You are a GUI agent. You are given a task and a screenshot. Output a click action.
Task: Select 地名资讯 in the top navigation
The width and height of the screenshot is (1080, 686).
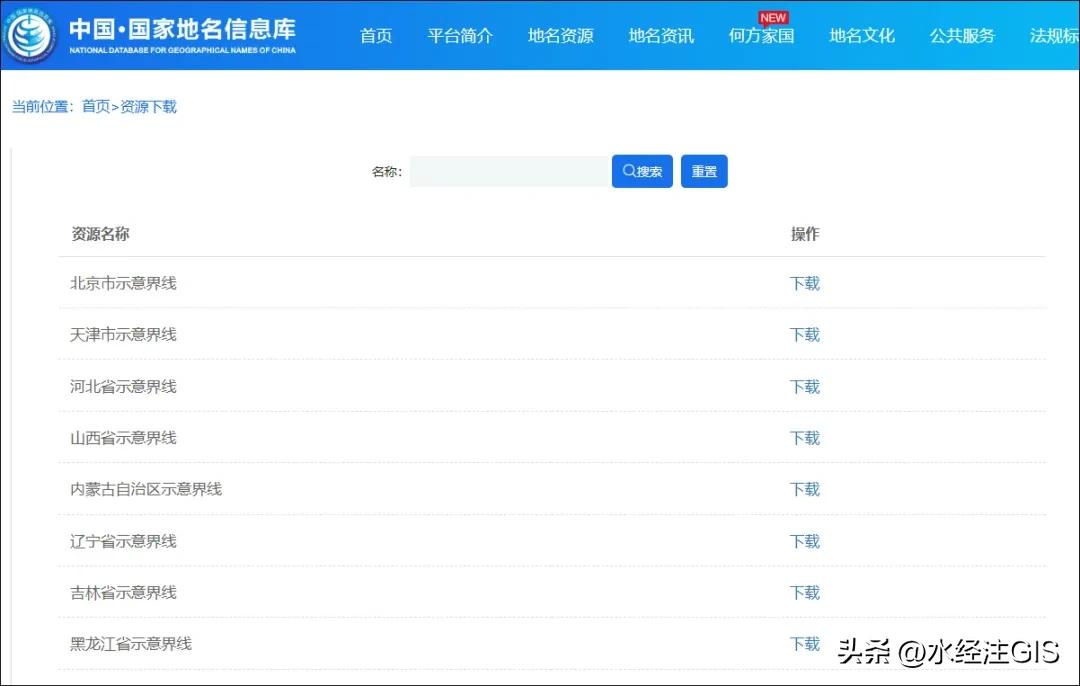[661, 36]
